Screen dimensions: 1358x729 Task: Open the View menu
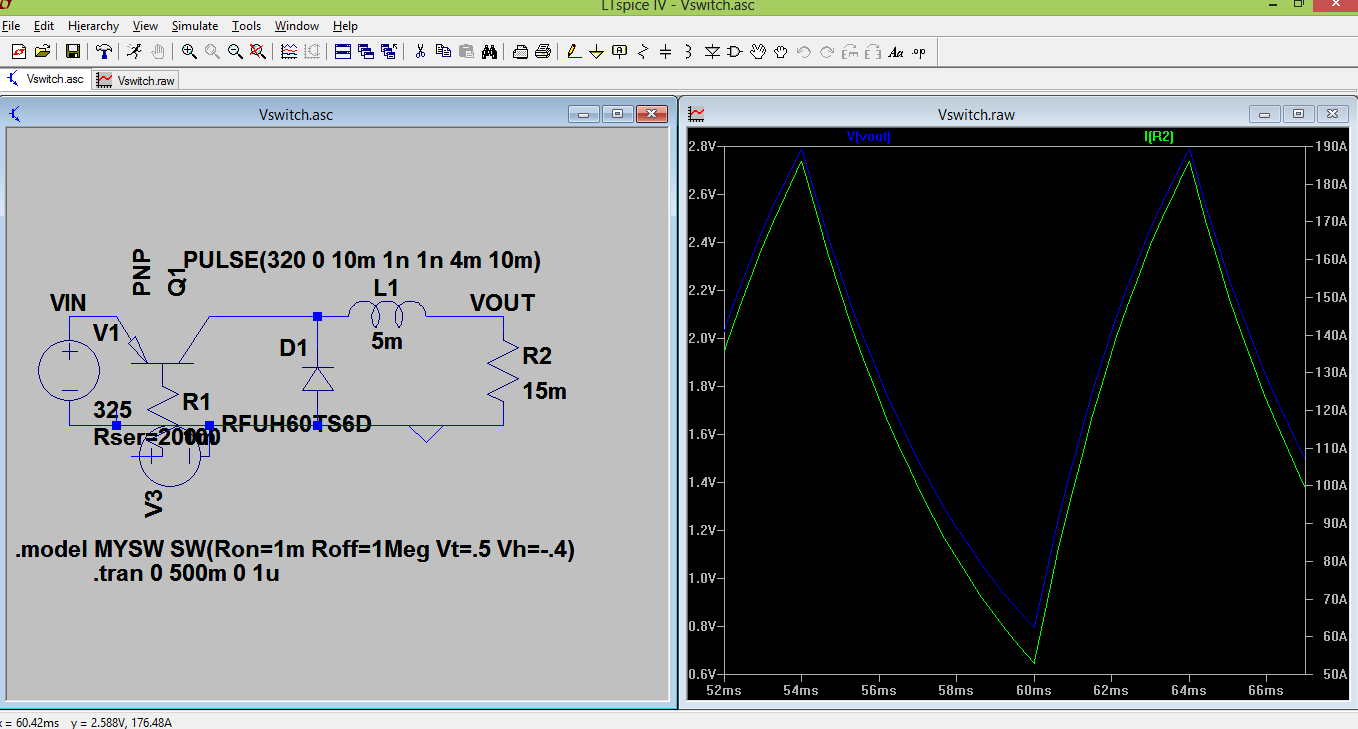click(x=145, y=26)
